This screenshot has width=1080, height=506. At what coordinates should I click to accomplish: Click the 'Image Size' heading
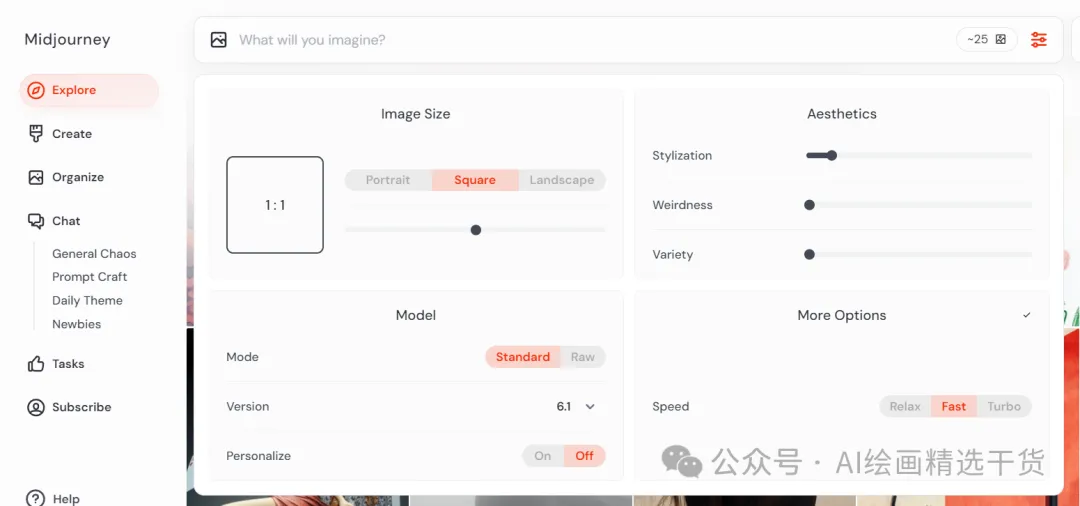click(x=415, y=114)
